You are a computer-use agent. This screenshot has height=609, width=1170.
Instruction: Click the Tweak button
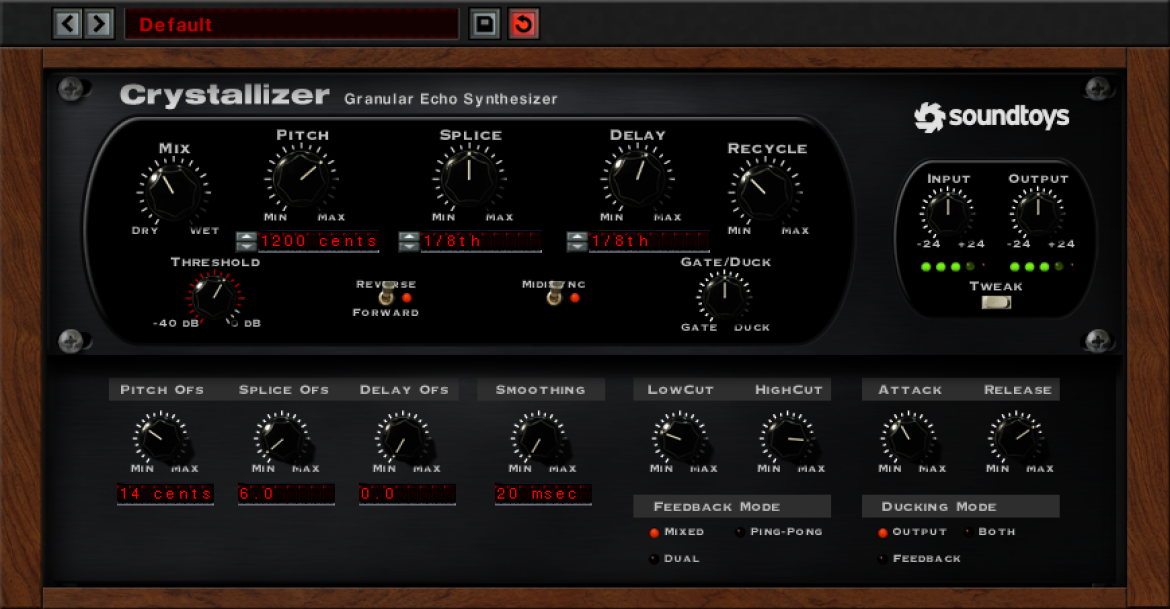coord(995,302)
